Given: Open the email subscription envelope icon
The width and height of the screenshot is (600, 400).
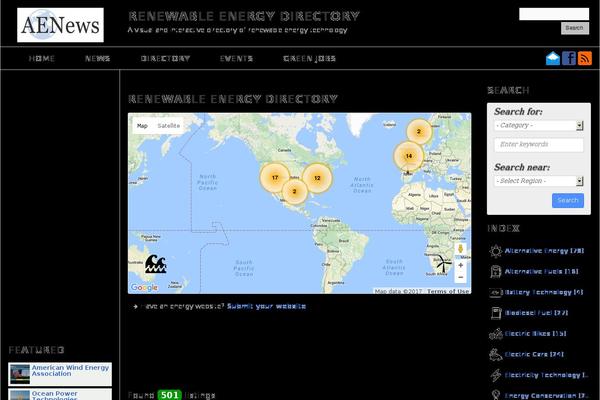Looking at the screenshot, I should [553, 59].
